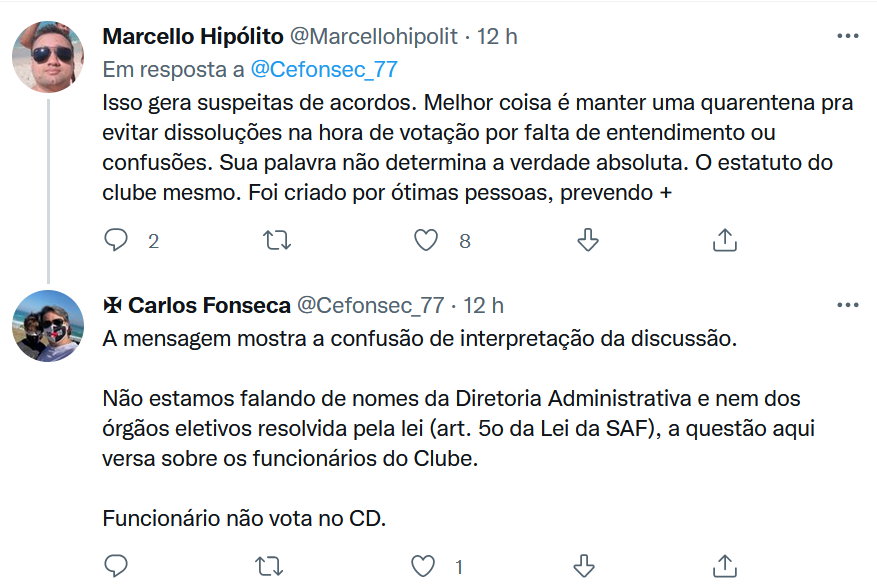The image size is (877, 585).
Task: Open Marcello Hipólito's display name link
Action: click(x=193, y=37)
